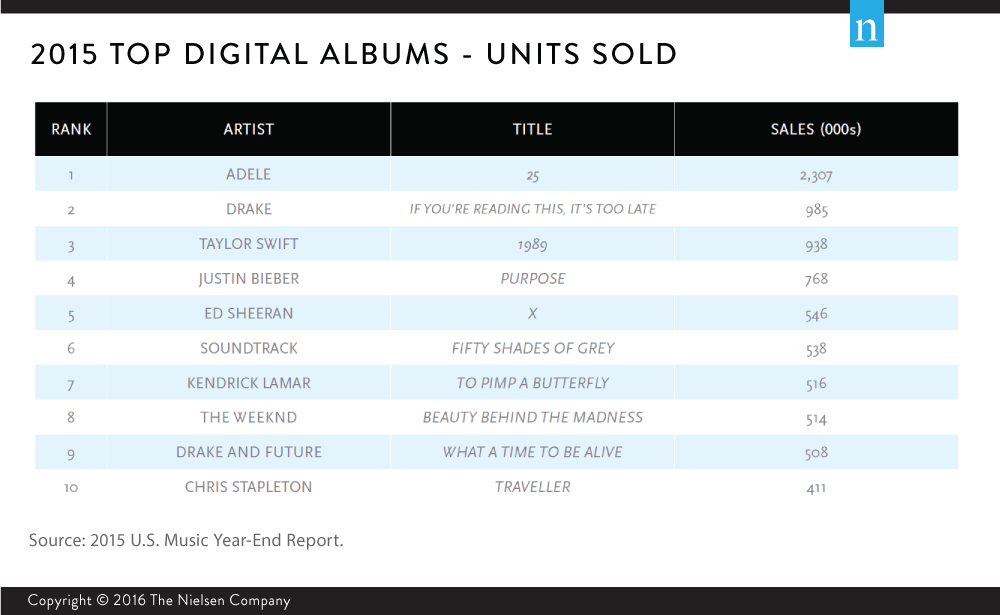Select the ARTIST column header
The width and height of the screenshot is (1000, 615).
(x=249, y=129)
